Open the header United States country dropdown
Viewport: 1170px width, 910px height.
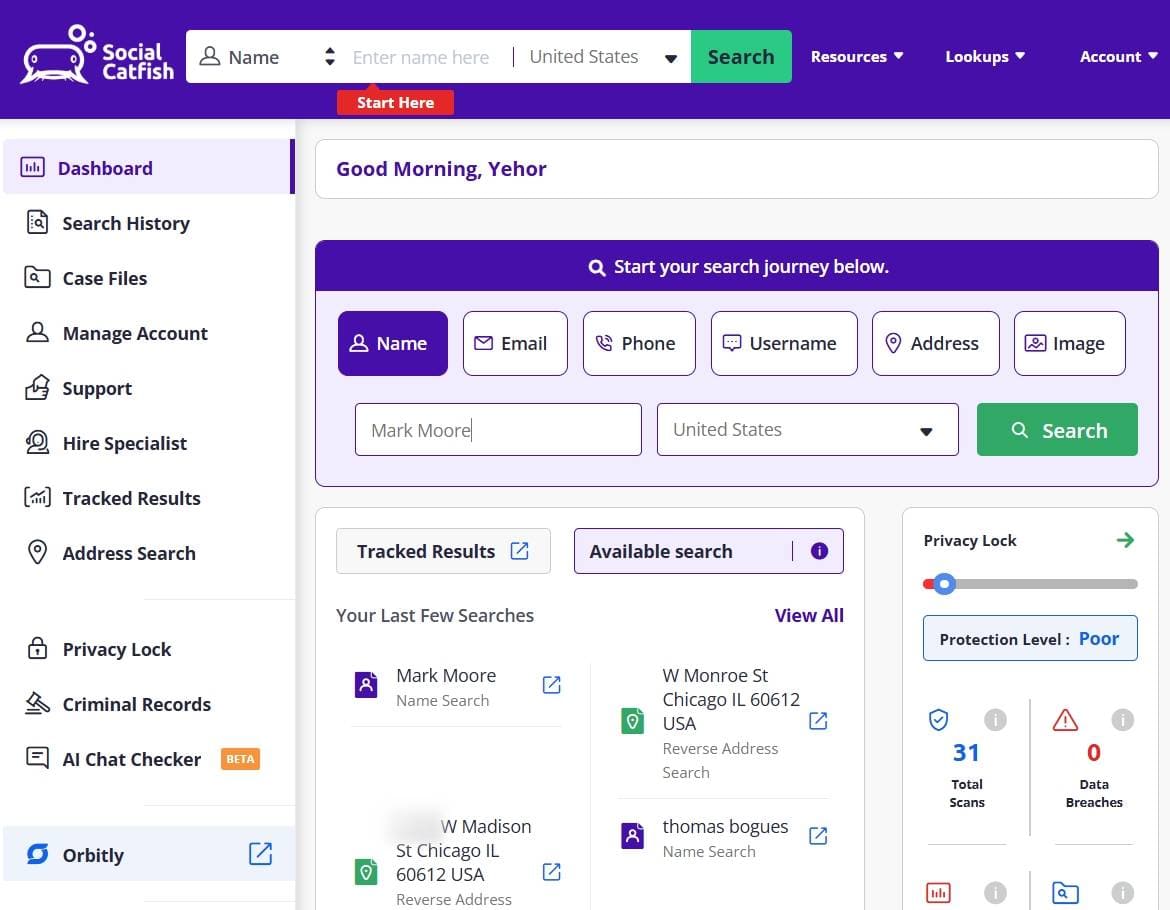point(603,57)
